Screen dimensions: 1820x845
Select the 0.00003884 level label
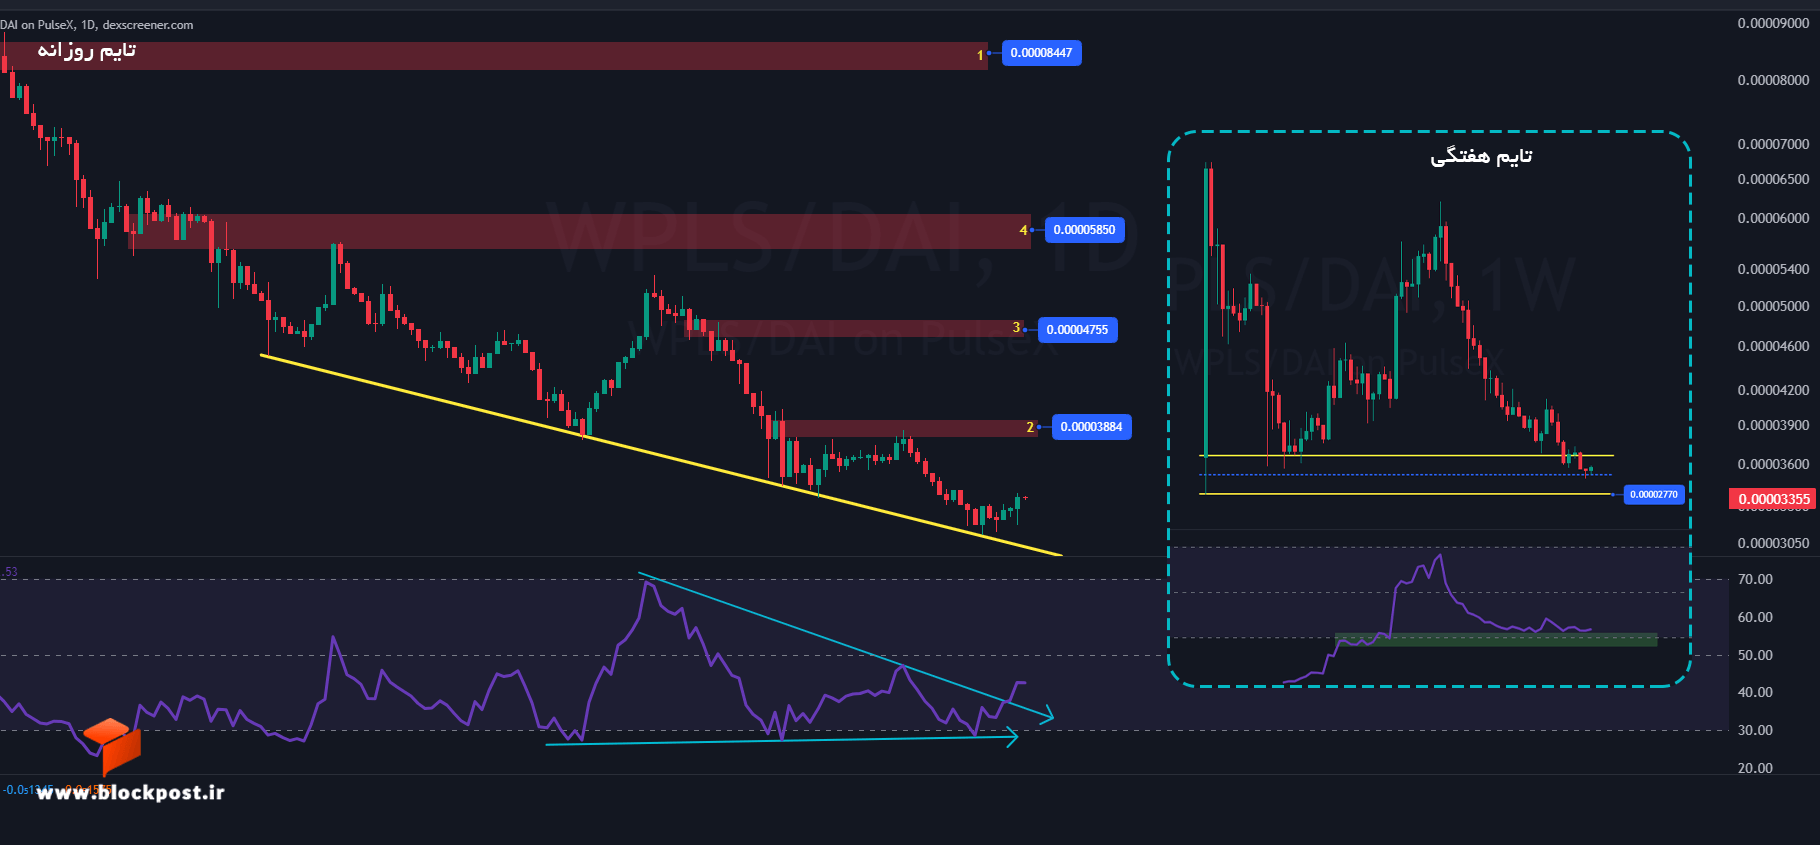(x=1091, y=427)
